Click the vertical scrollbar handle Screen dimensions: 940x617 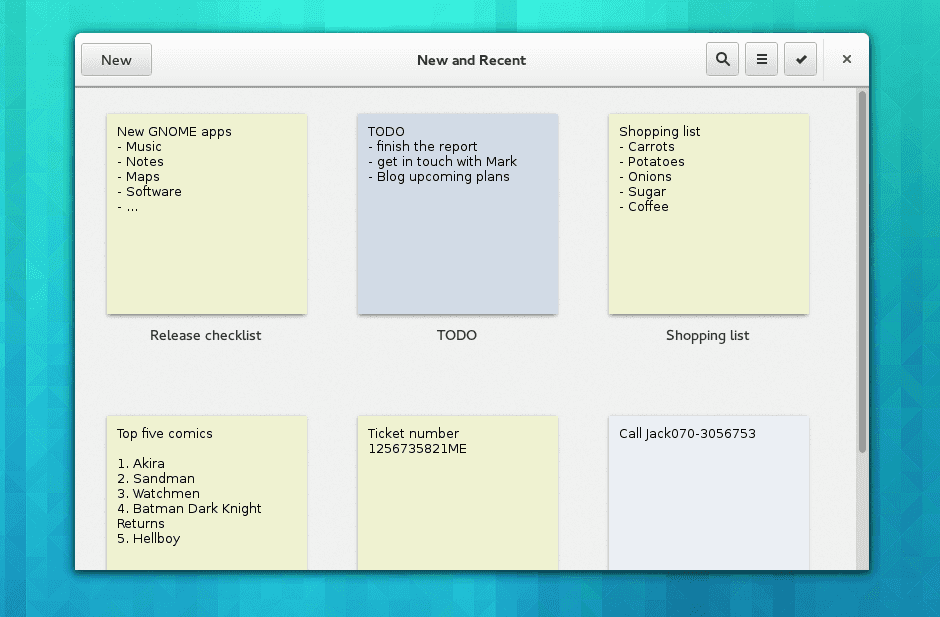tap(863, 272)
